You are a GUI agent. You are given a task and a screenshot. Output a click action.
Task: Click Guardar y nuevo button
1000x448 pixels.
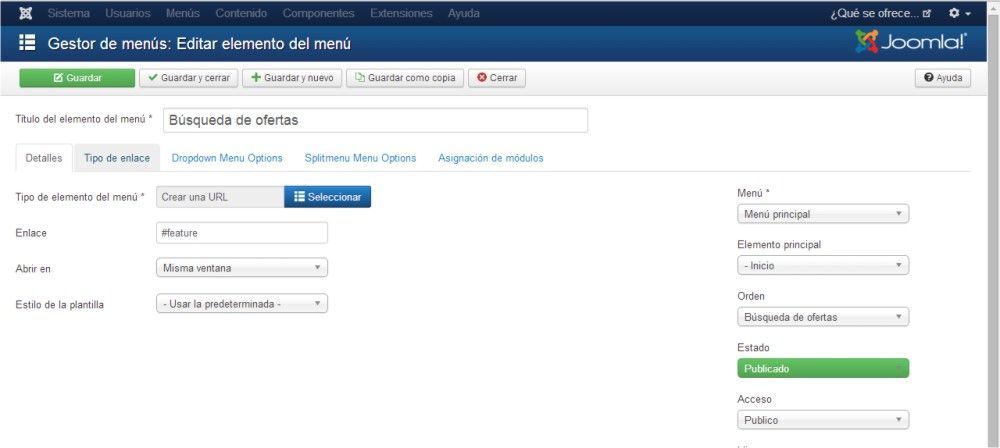click(292, 78)
